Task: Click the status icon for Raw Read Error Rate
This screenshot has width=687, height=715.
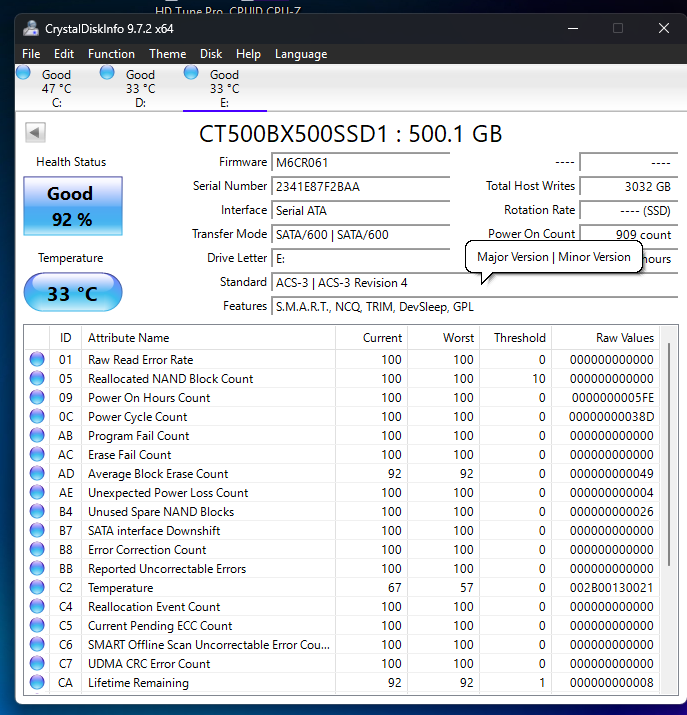Action: pos(37,359)
